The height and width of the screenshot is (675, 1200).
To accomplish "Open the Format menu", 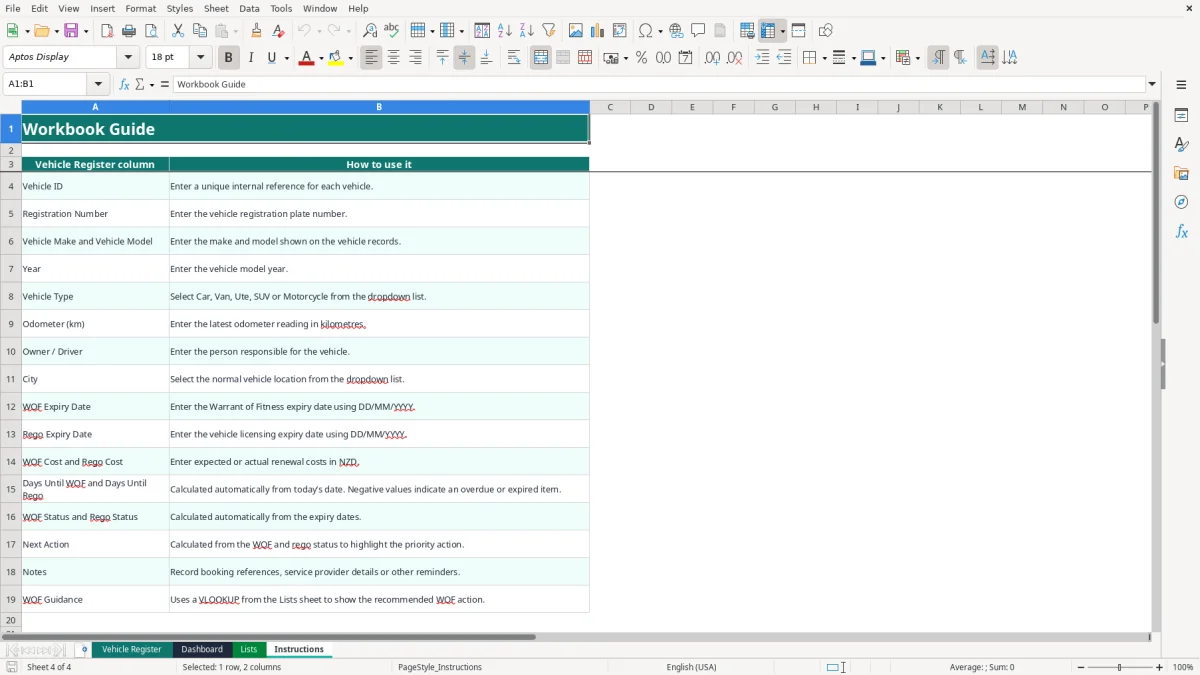I will click(x=140, y=8).
